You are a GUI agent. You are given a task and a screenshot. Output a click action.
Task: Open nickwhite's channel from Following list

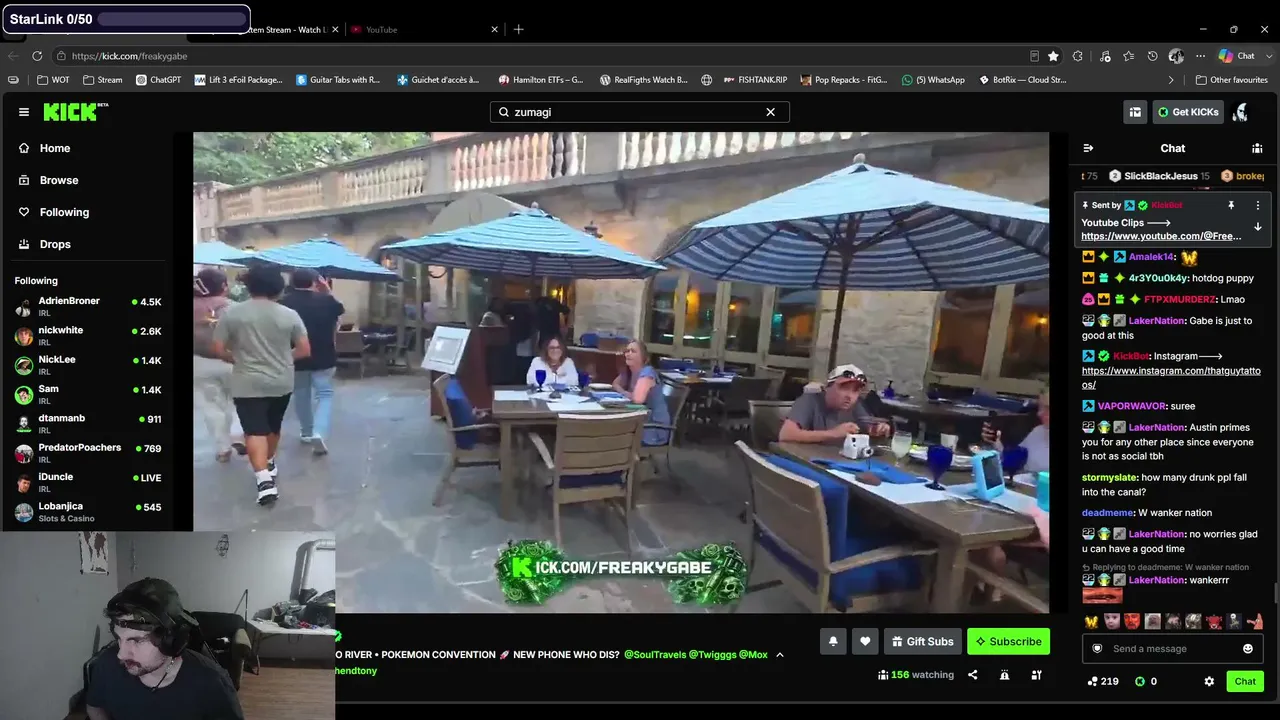[x=88, y=336]
